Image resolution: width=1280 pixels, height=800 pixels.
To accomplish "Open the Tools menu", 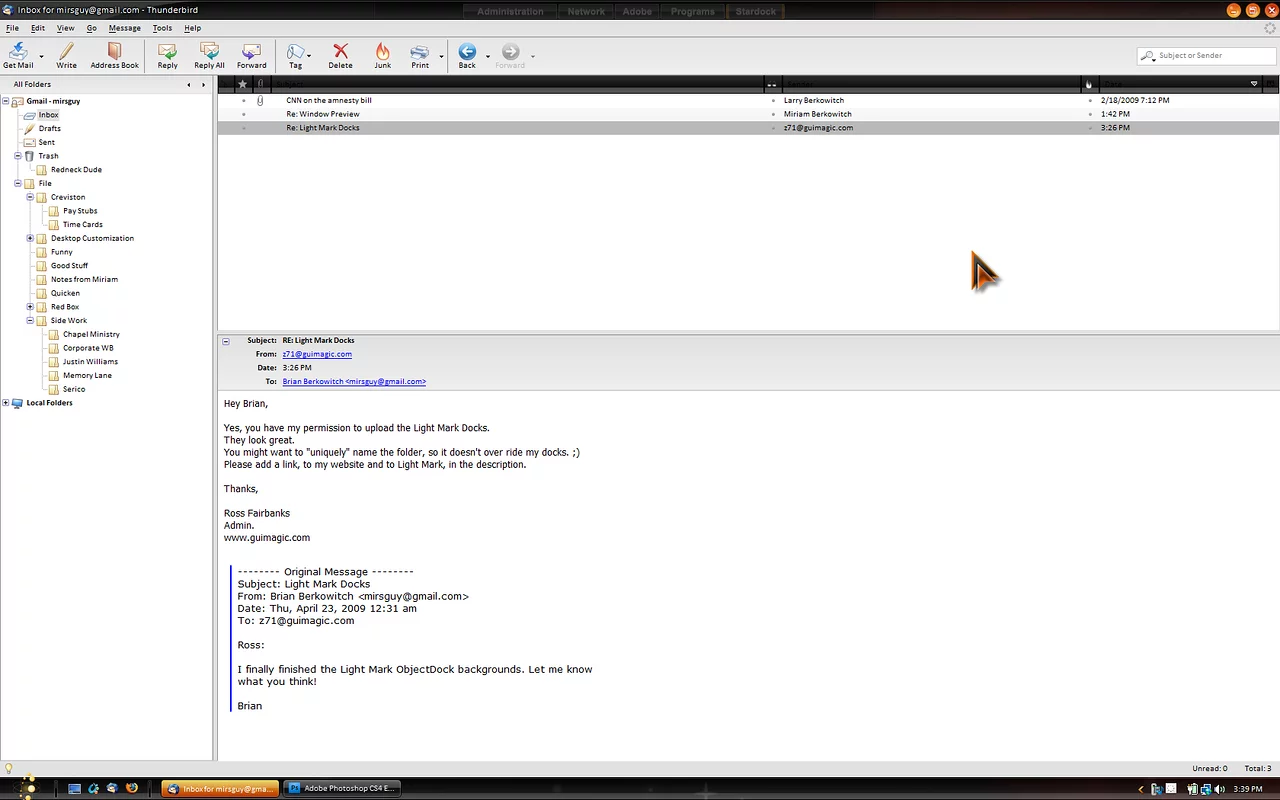I will (x=162, y=28).
